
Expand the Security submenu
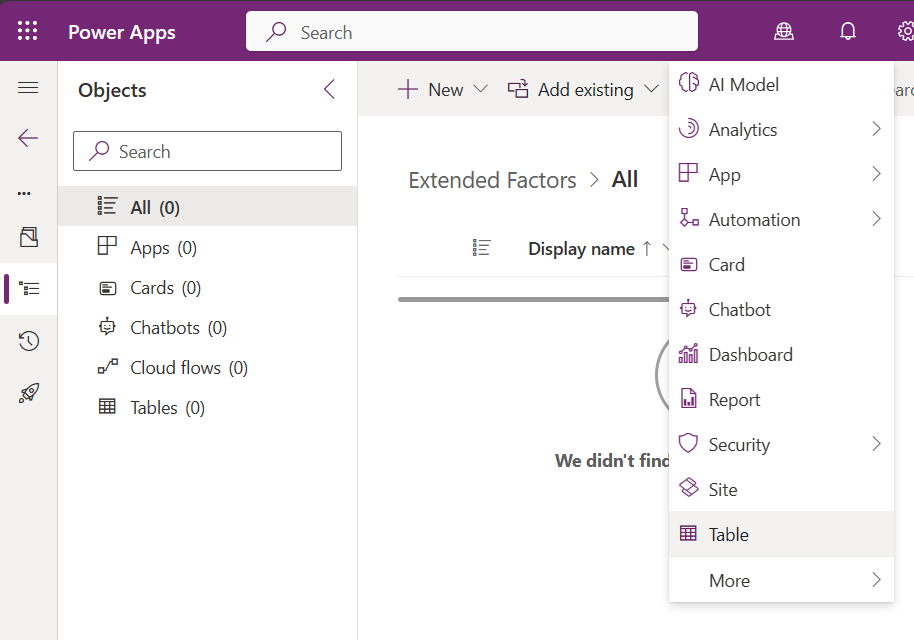click(x=781, y=444)
